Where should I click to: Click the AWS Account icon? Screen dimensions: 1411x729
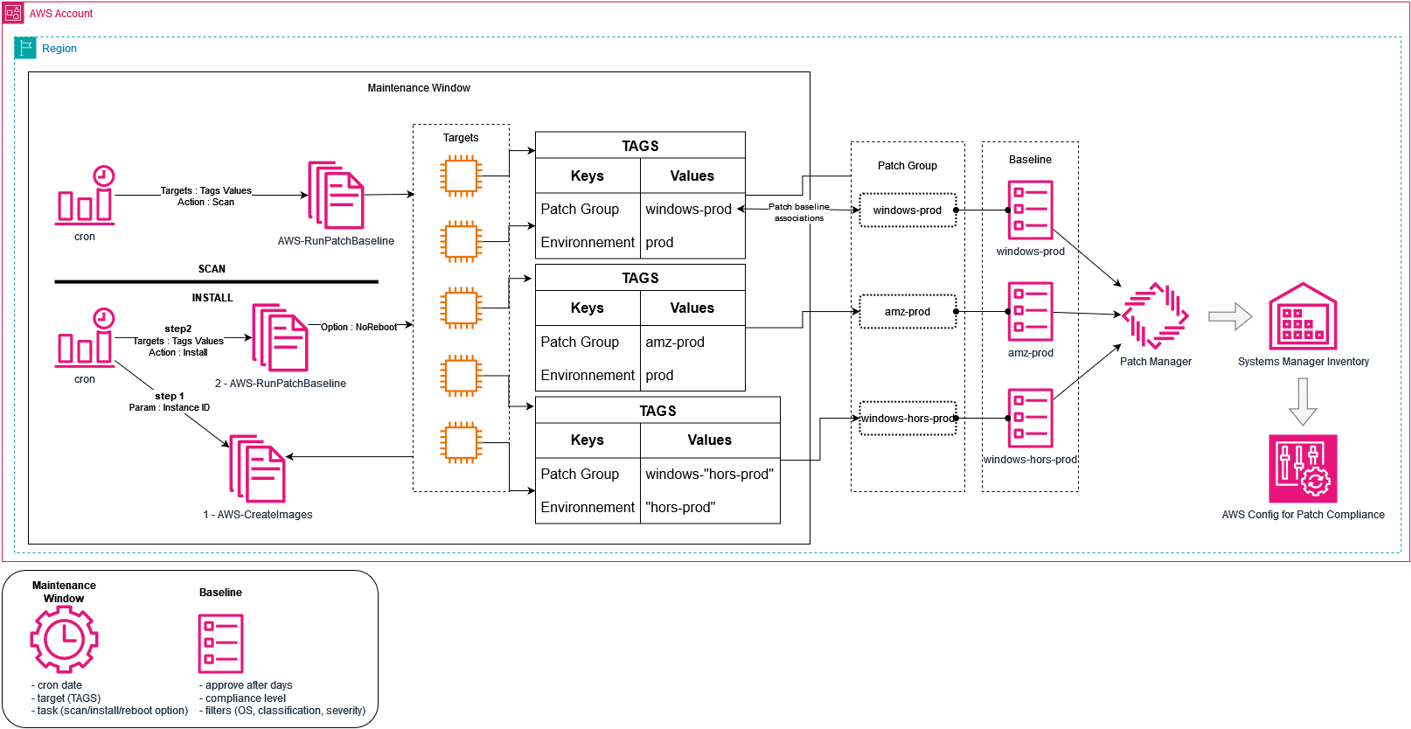(13, 13)
